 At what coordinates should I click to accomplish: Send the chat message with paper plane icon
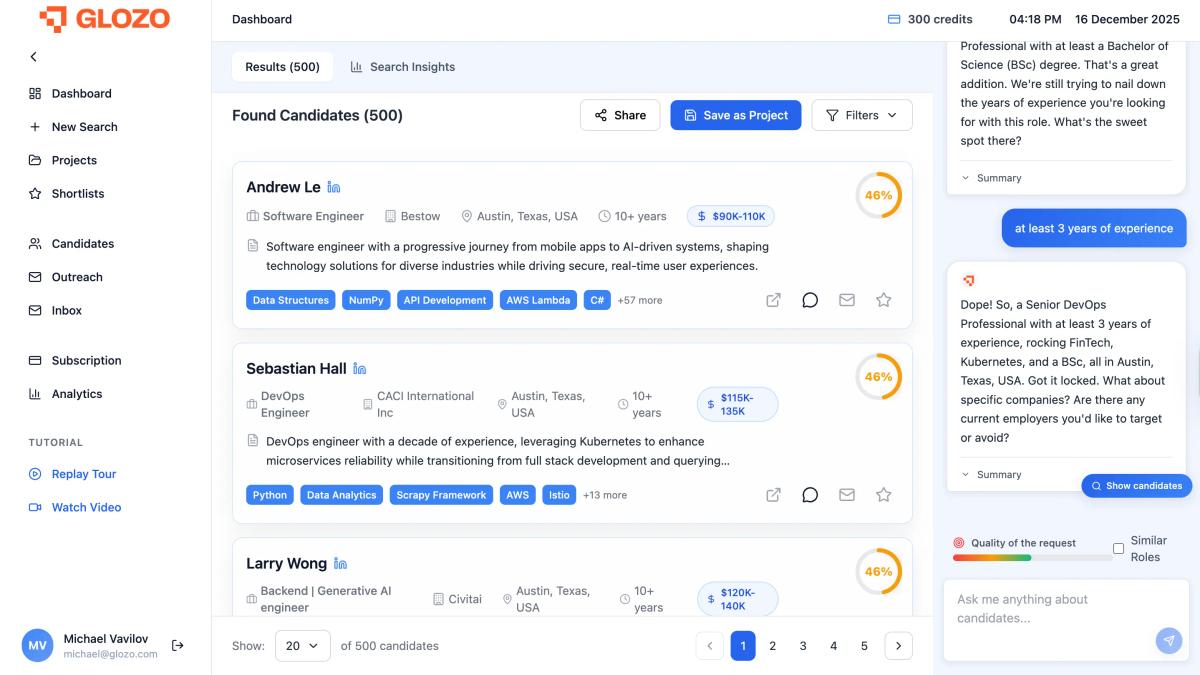tap(1169, 640)
